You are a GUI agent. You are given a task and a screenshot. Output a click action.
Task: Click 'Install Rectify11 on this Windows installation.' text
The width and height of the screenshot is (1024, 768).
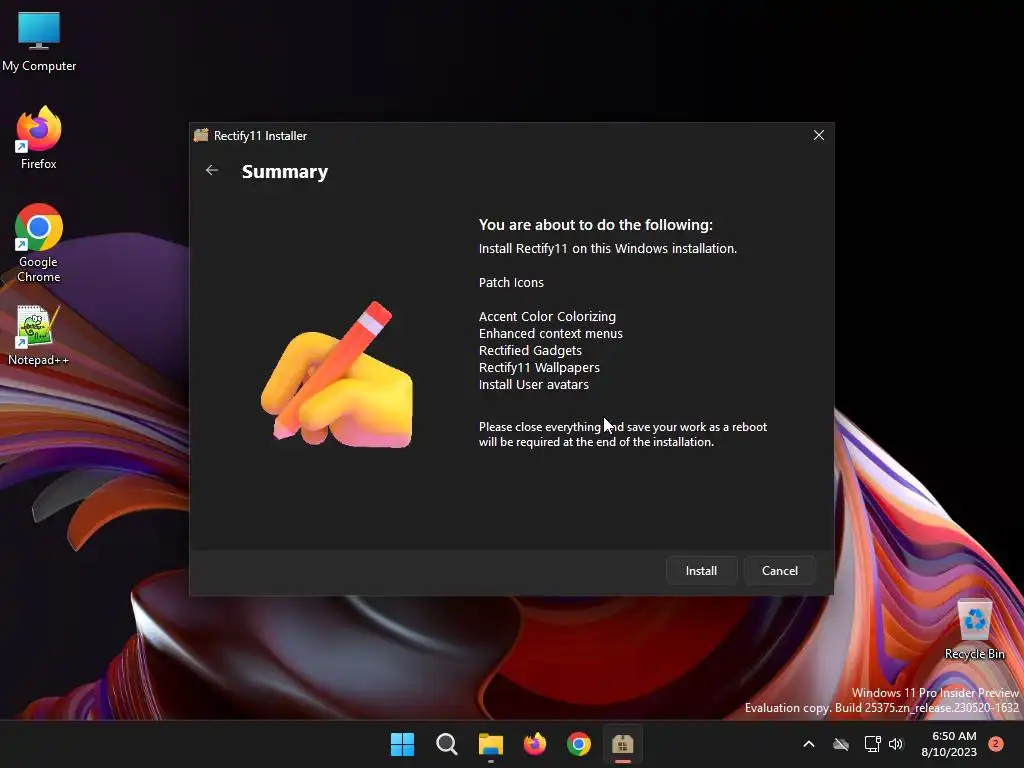pos(608,248)
